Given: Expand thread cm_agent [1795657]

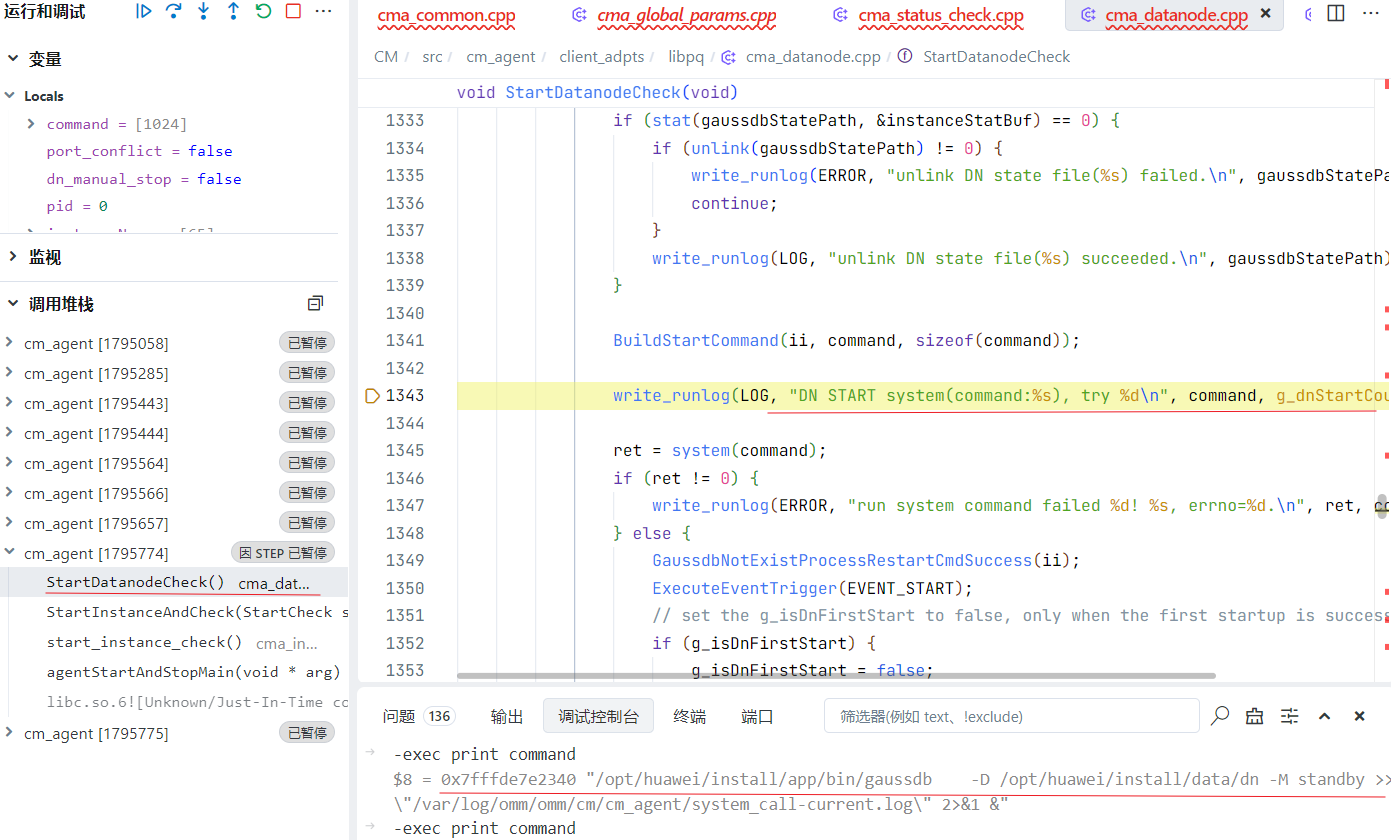Looking at the screenshot, I should (x=9, y=523).
